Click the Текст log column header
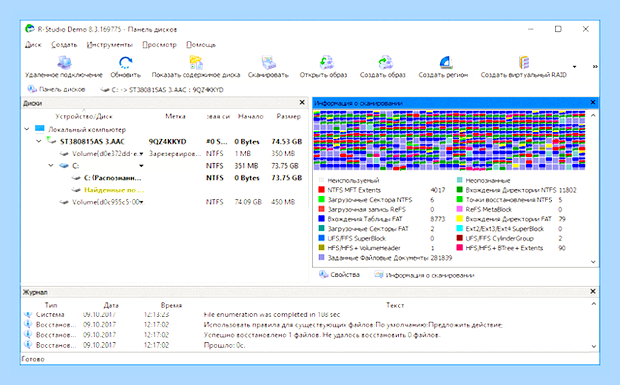 [x=395, y=305]
